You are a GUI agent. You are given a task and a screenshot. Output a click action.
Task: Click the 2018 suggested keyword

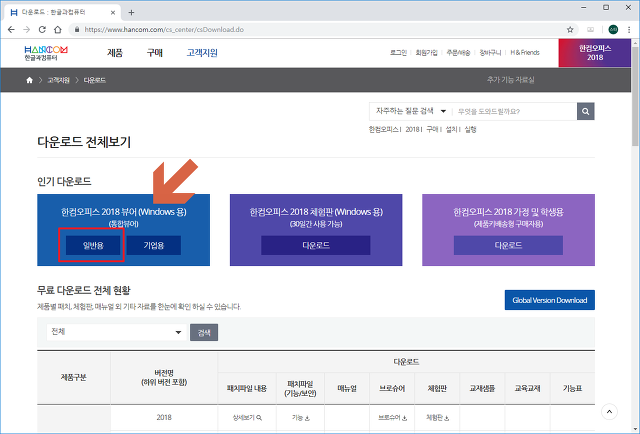click(412, 129)
